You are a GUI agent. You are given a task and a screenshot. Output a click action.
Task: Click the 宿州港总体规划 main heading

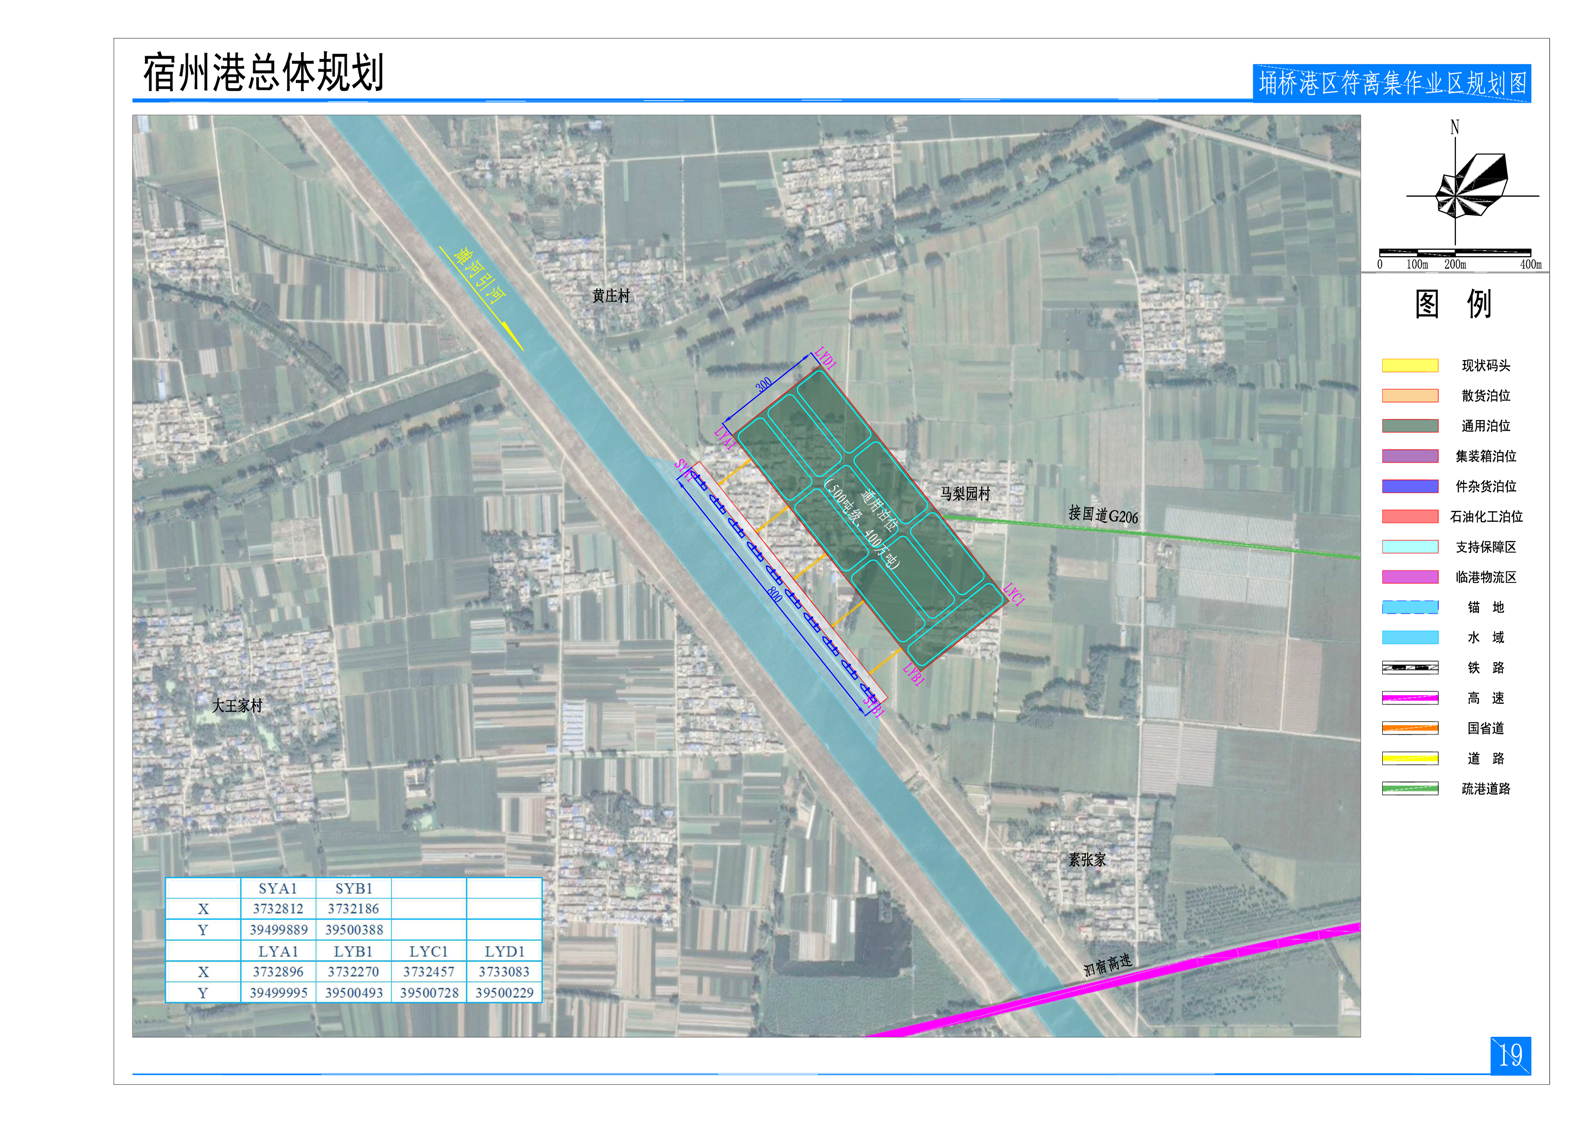263,73
